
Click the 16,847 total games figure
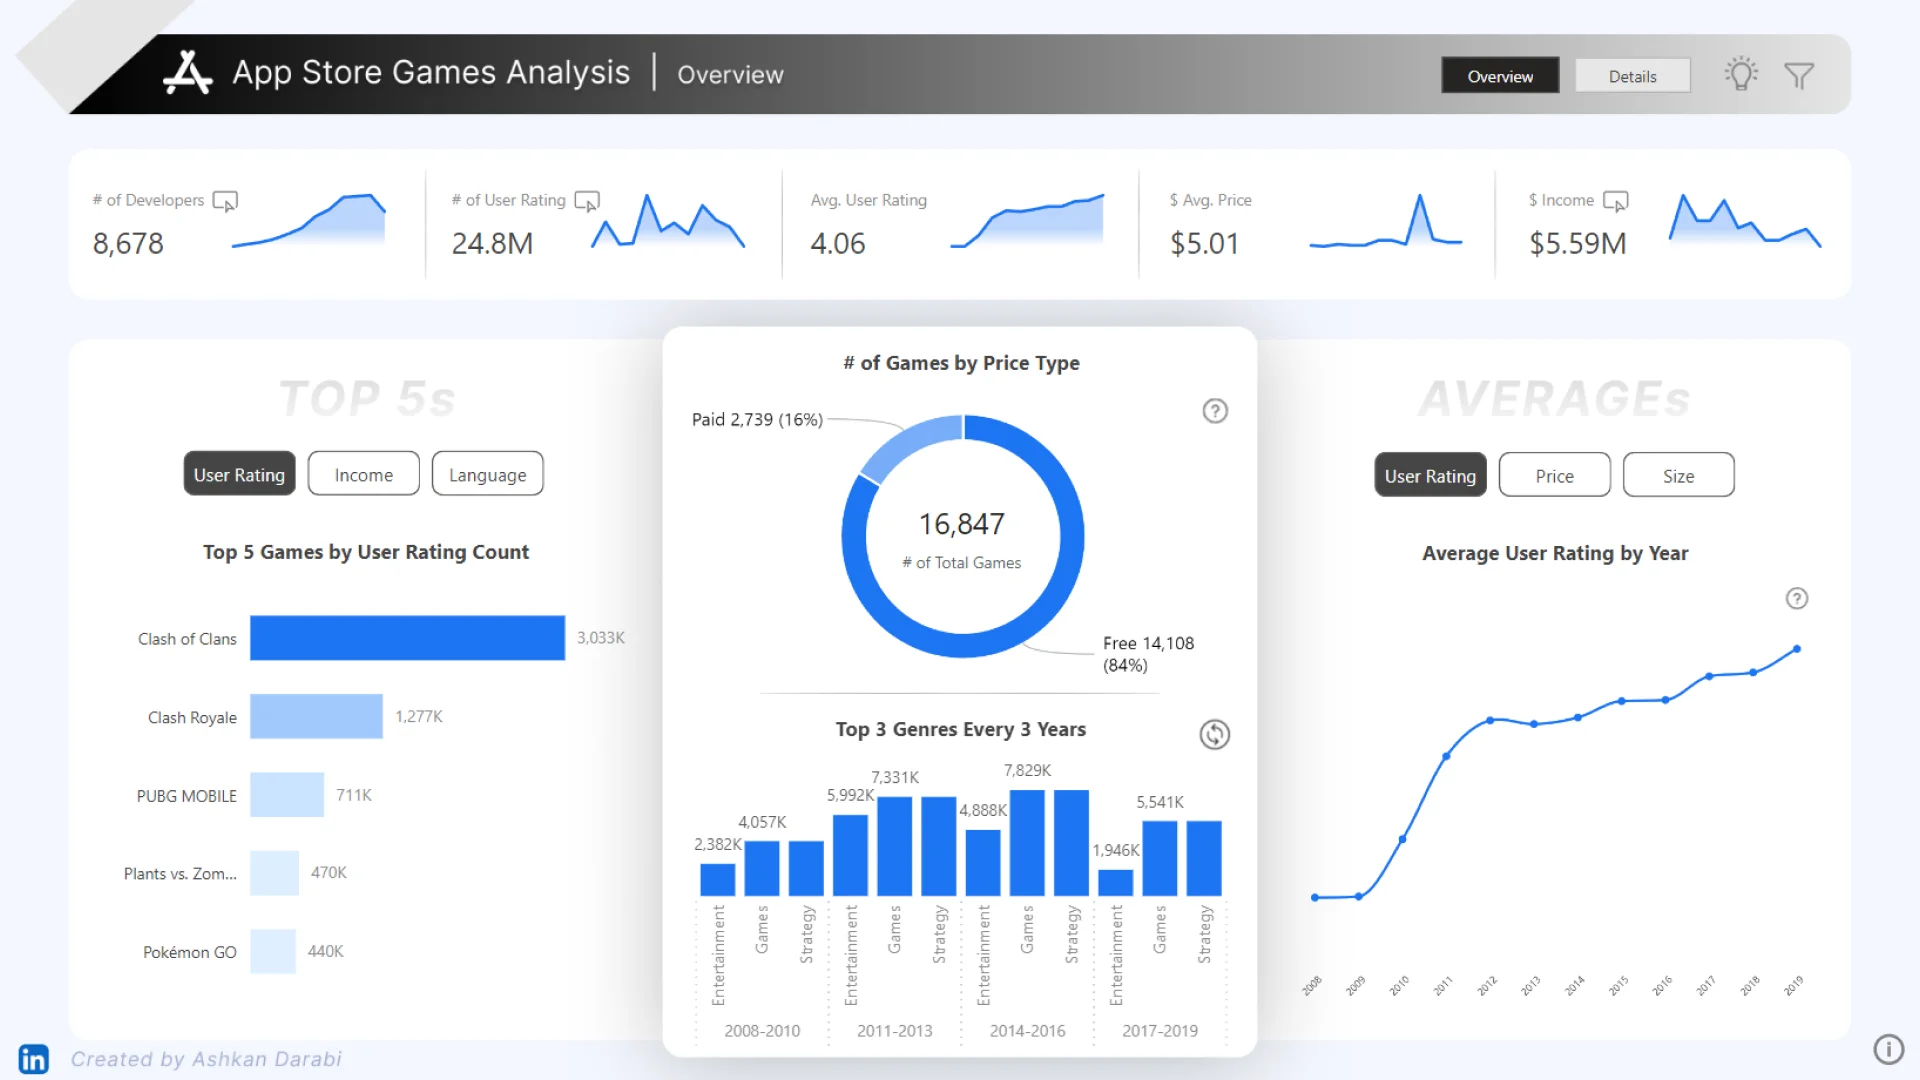[x=962, y=524]
